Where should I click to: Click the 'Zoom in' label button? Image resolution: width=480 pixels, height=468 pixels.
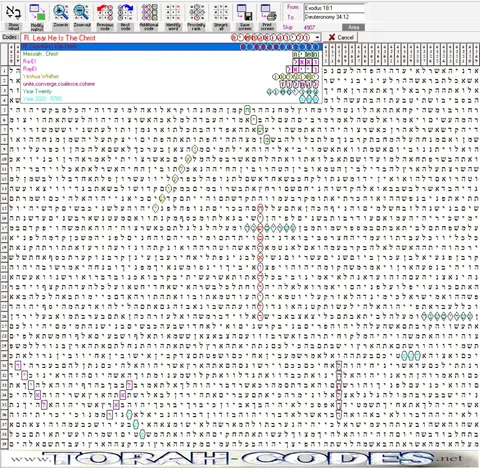[61, 25]
